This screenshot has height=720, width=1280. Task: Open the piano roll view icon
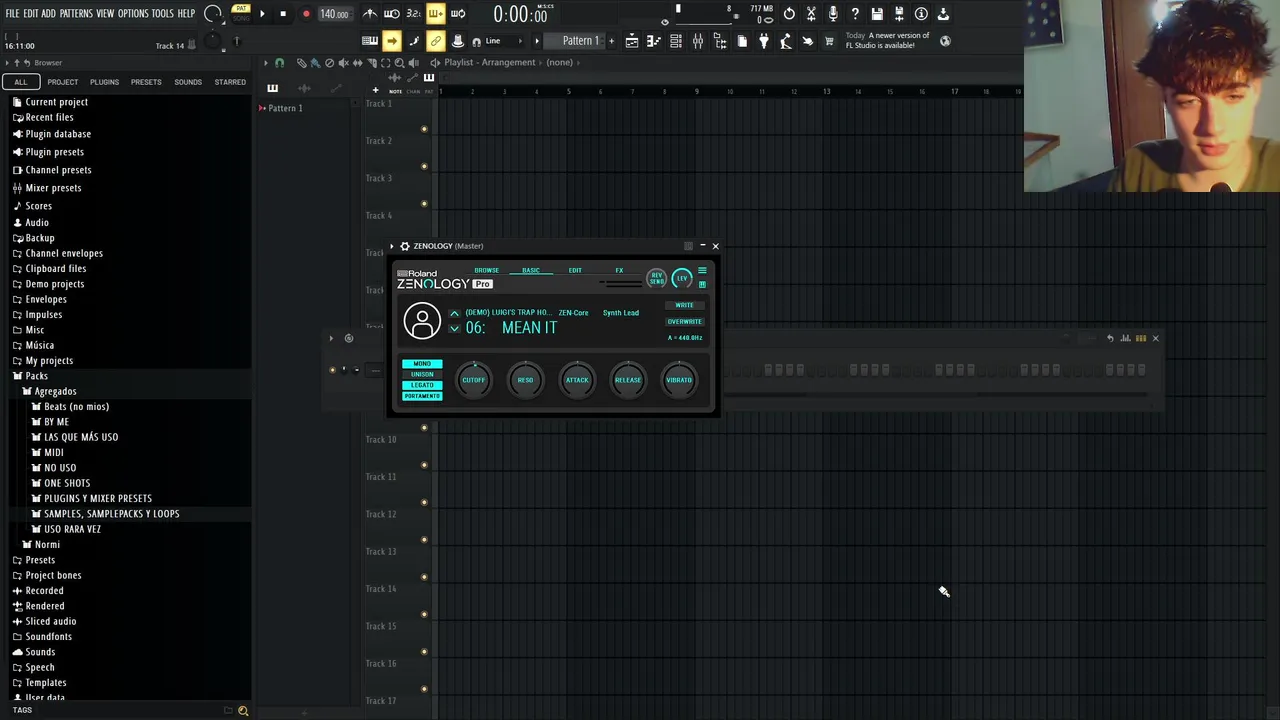654,41
